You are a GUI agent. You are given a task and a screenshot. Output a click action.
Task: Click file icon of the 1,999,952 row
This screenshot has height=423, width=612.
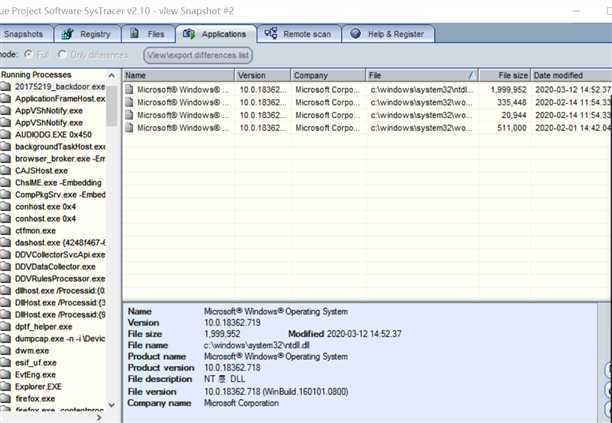pyautogui.click(x=129, y=89)
